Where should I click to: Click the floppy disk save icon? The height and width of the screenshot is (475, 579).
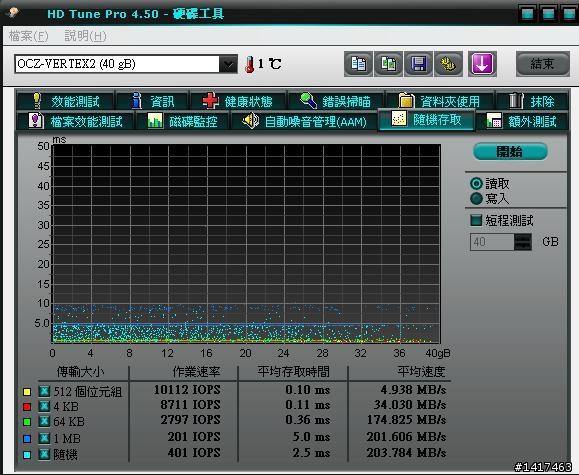(x=418, y=64)
